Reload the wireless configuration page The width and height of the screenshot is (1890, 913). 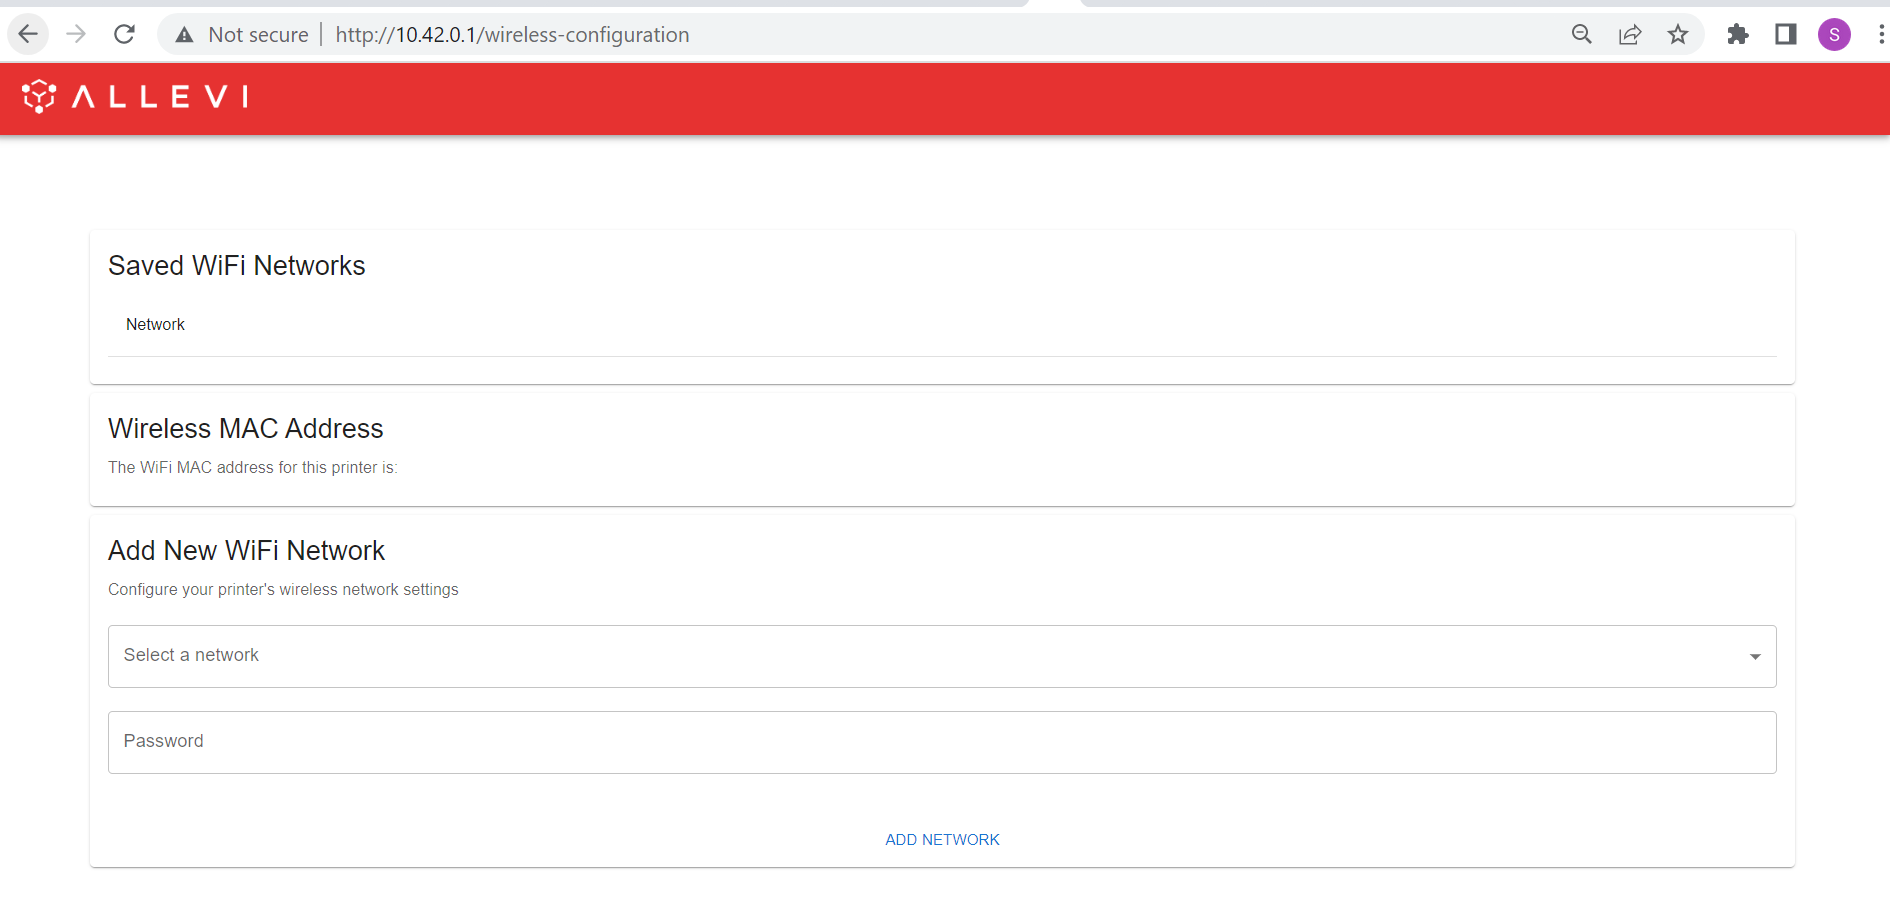coord(124,35)
